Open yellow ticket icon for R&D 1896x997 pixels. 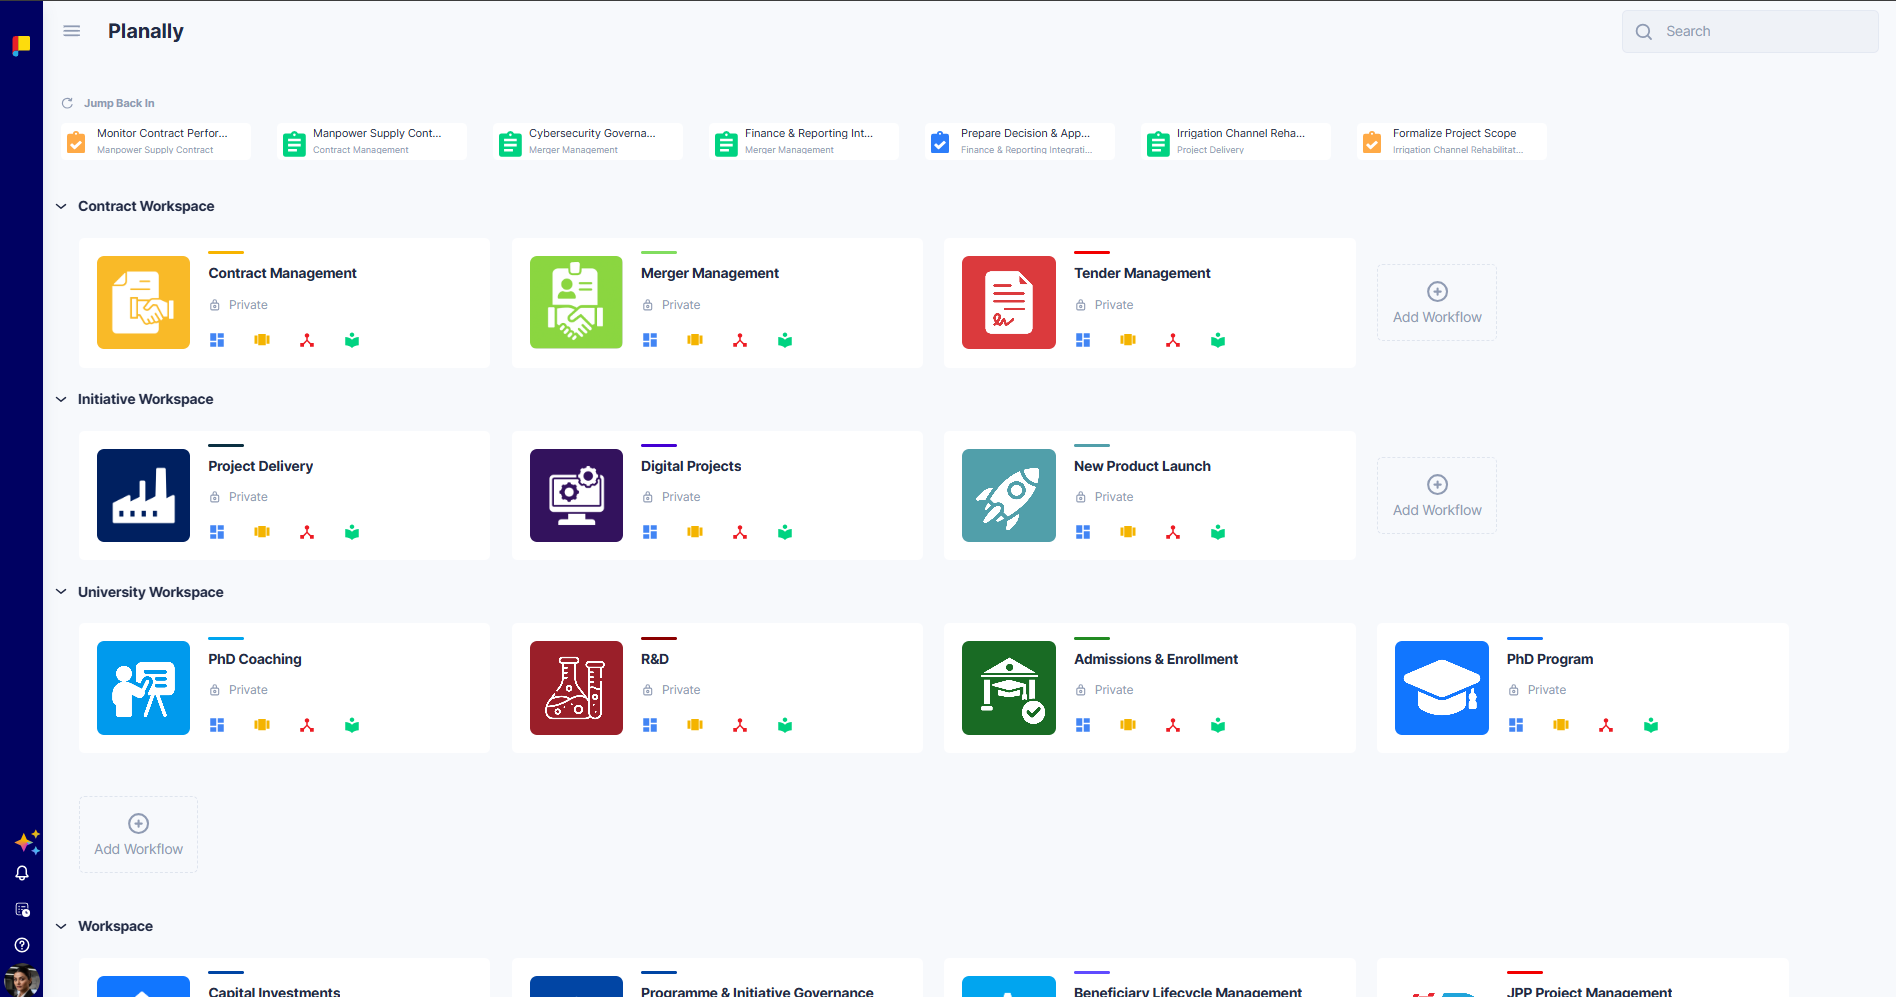[x=695, y=725]
